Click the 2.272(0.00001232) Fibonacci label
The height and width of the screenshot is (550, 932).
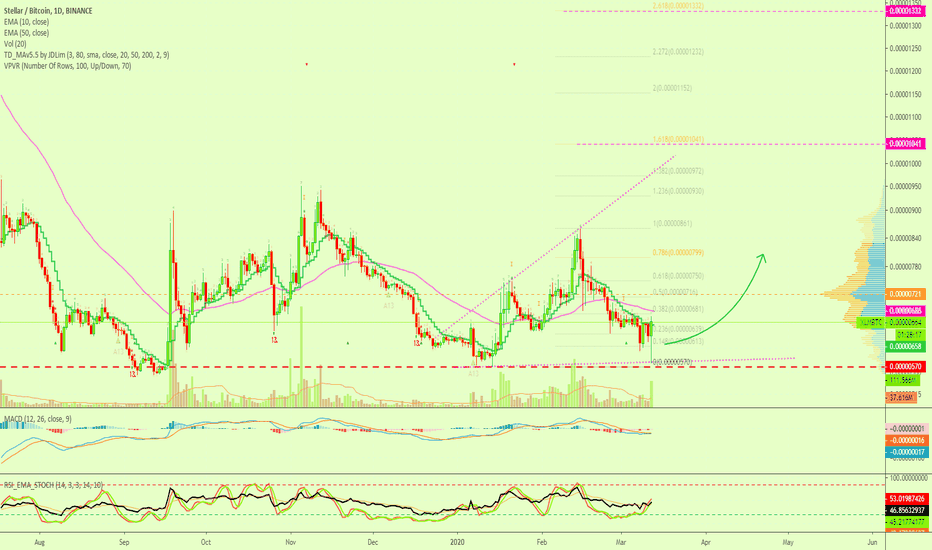click(678, 52)
